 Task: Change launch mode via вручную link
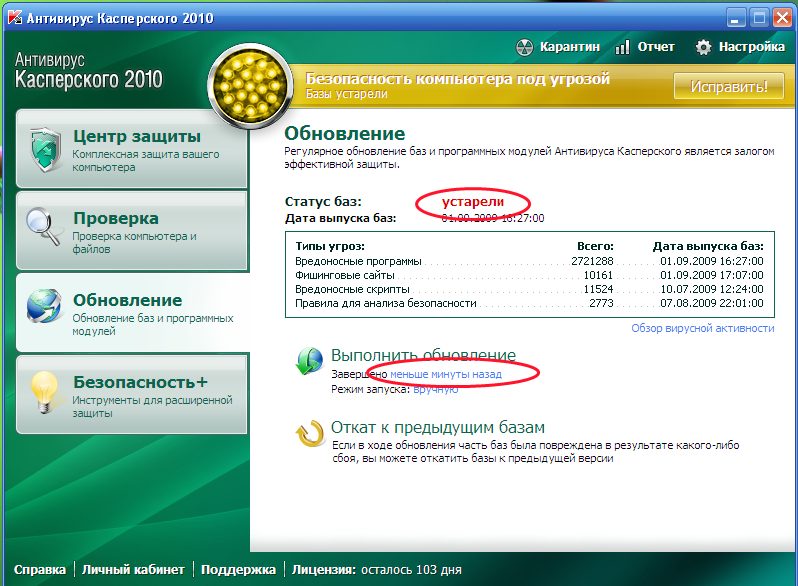click(436, 389)
